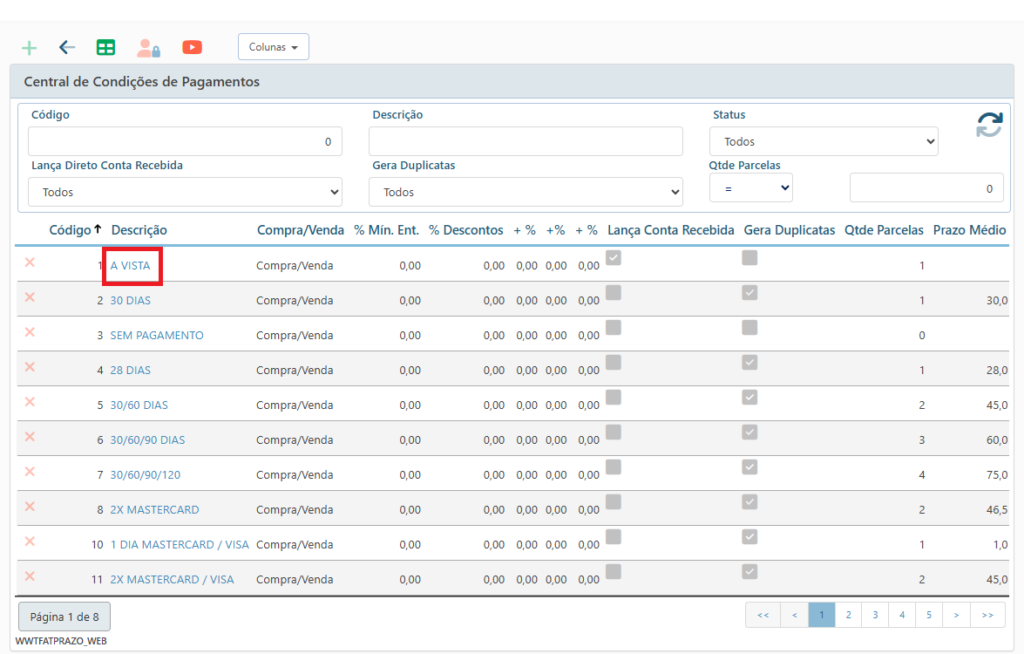Open the 28 DIAS payment condition

pos(130,370)
